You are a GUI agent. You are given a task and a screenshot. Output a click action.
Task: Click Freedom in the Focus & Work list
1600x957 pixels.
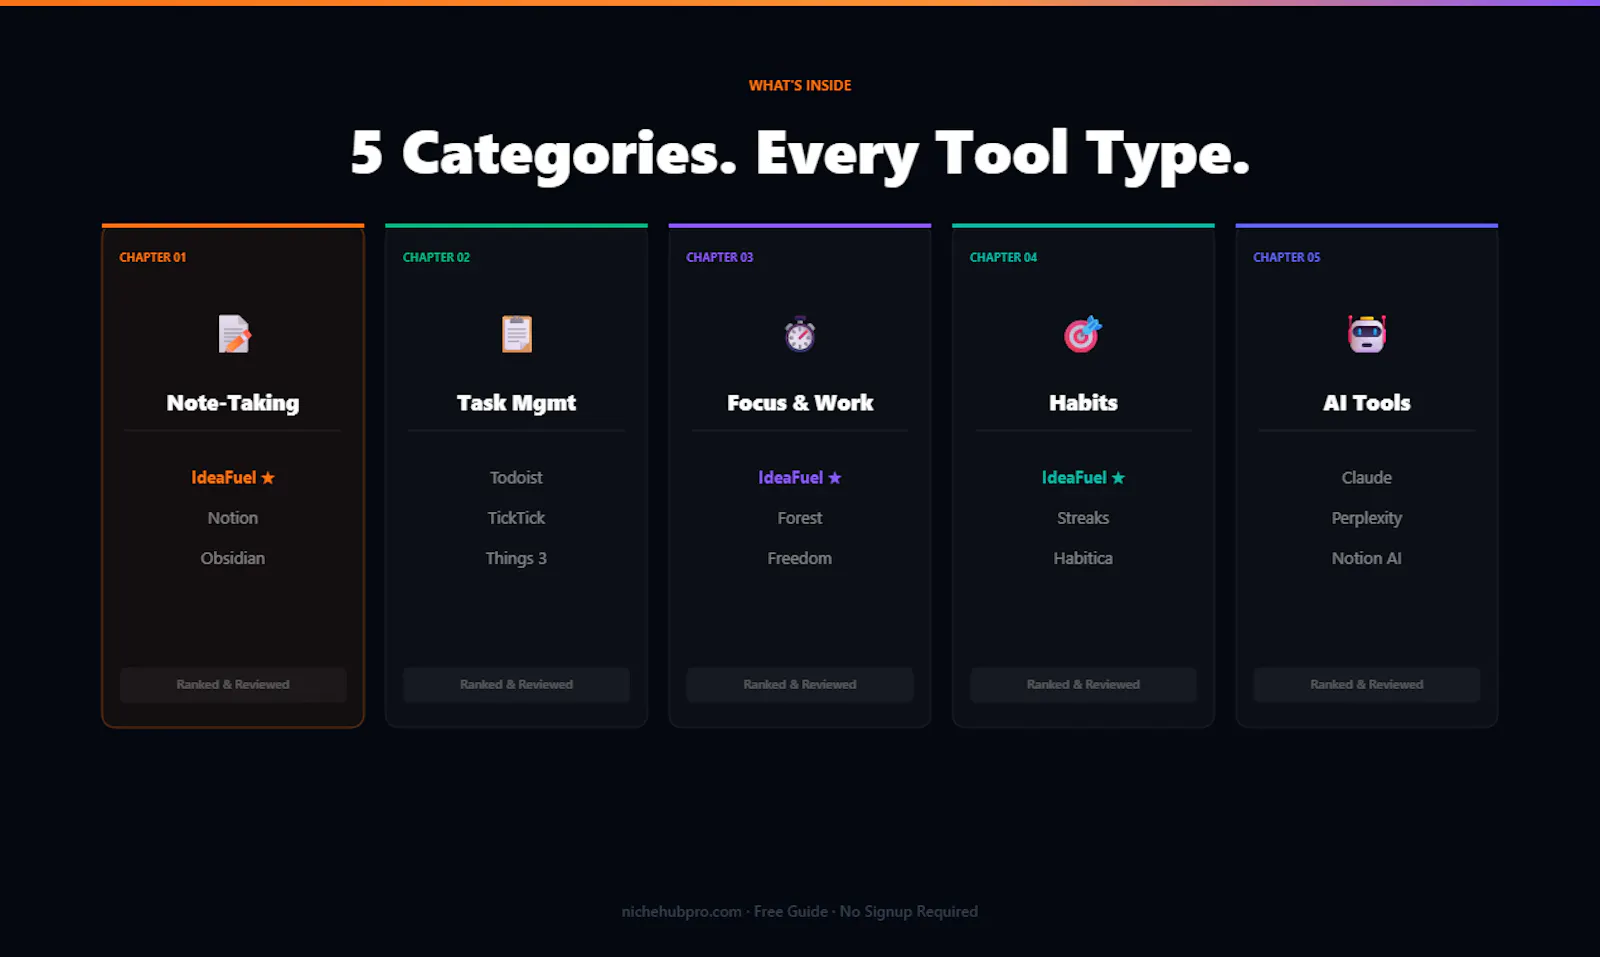(x=800, y=558)
